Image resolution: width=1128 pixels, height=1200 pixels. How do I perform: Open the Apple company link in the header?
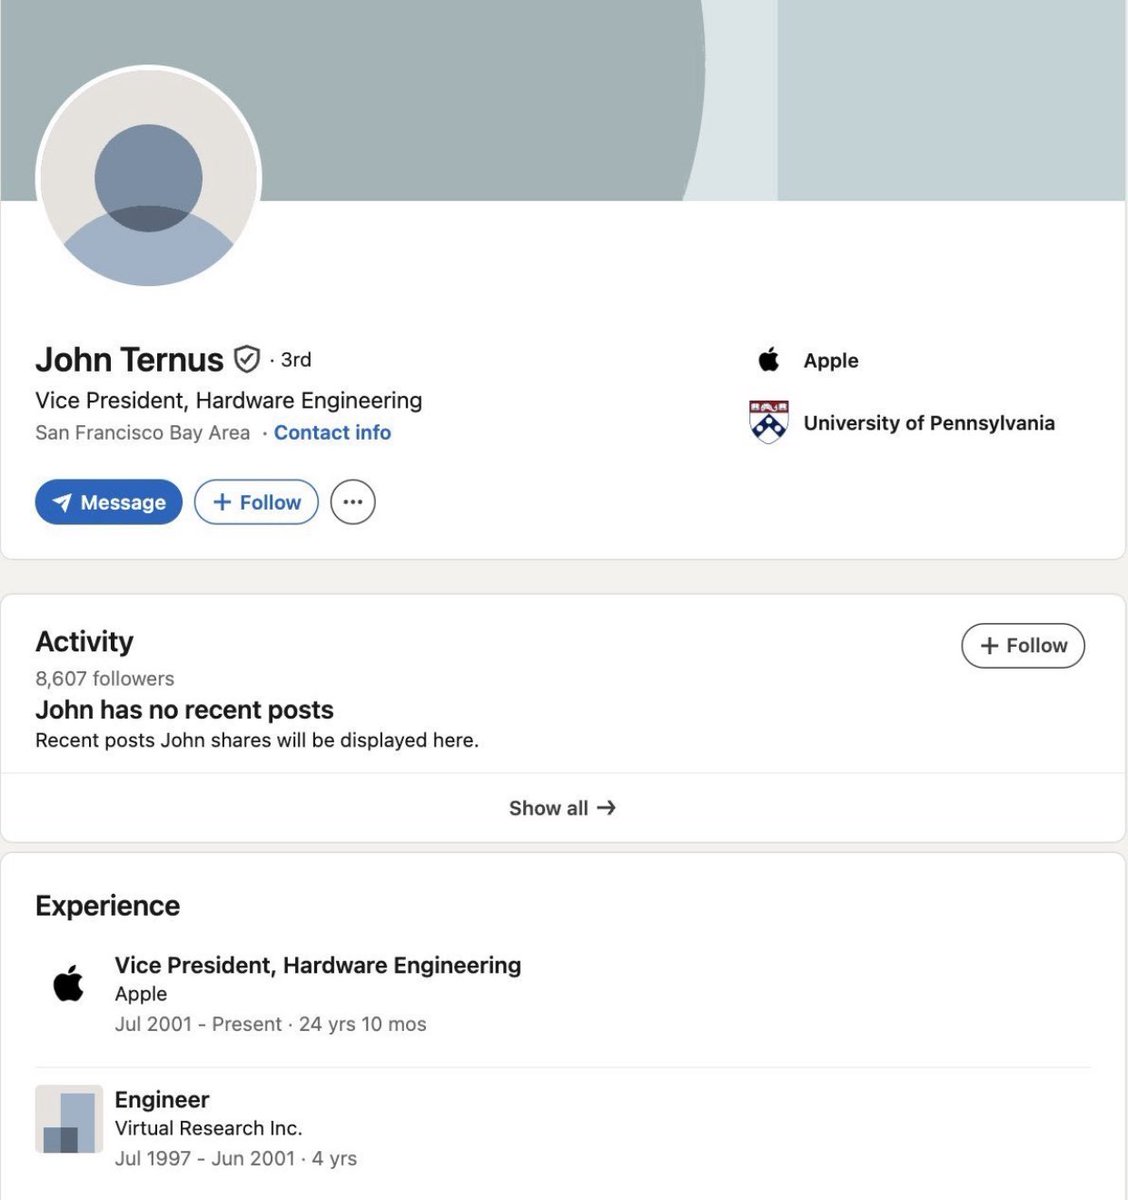pyautogui.click(x=831, y=361)
